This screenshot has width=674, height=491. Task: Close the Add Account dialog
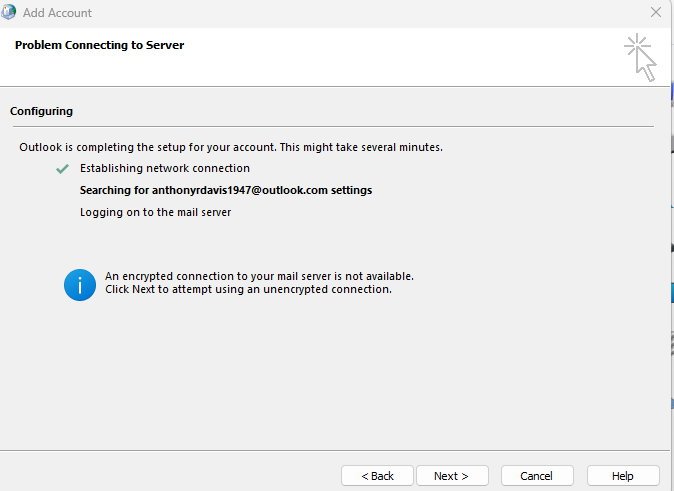[x=656, y=12]
